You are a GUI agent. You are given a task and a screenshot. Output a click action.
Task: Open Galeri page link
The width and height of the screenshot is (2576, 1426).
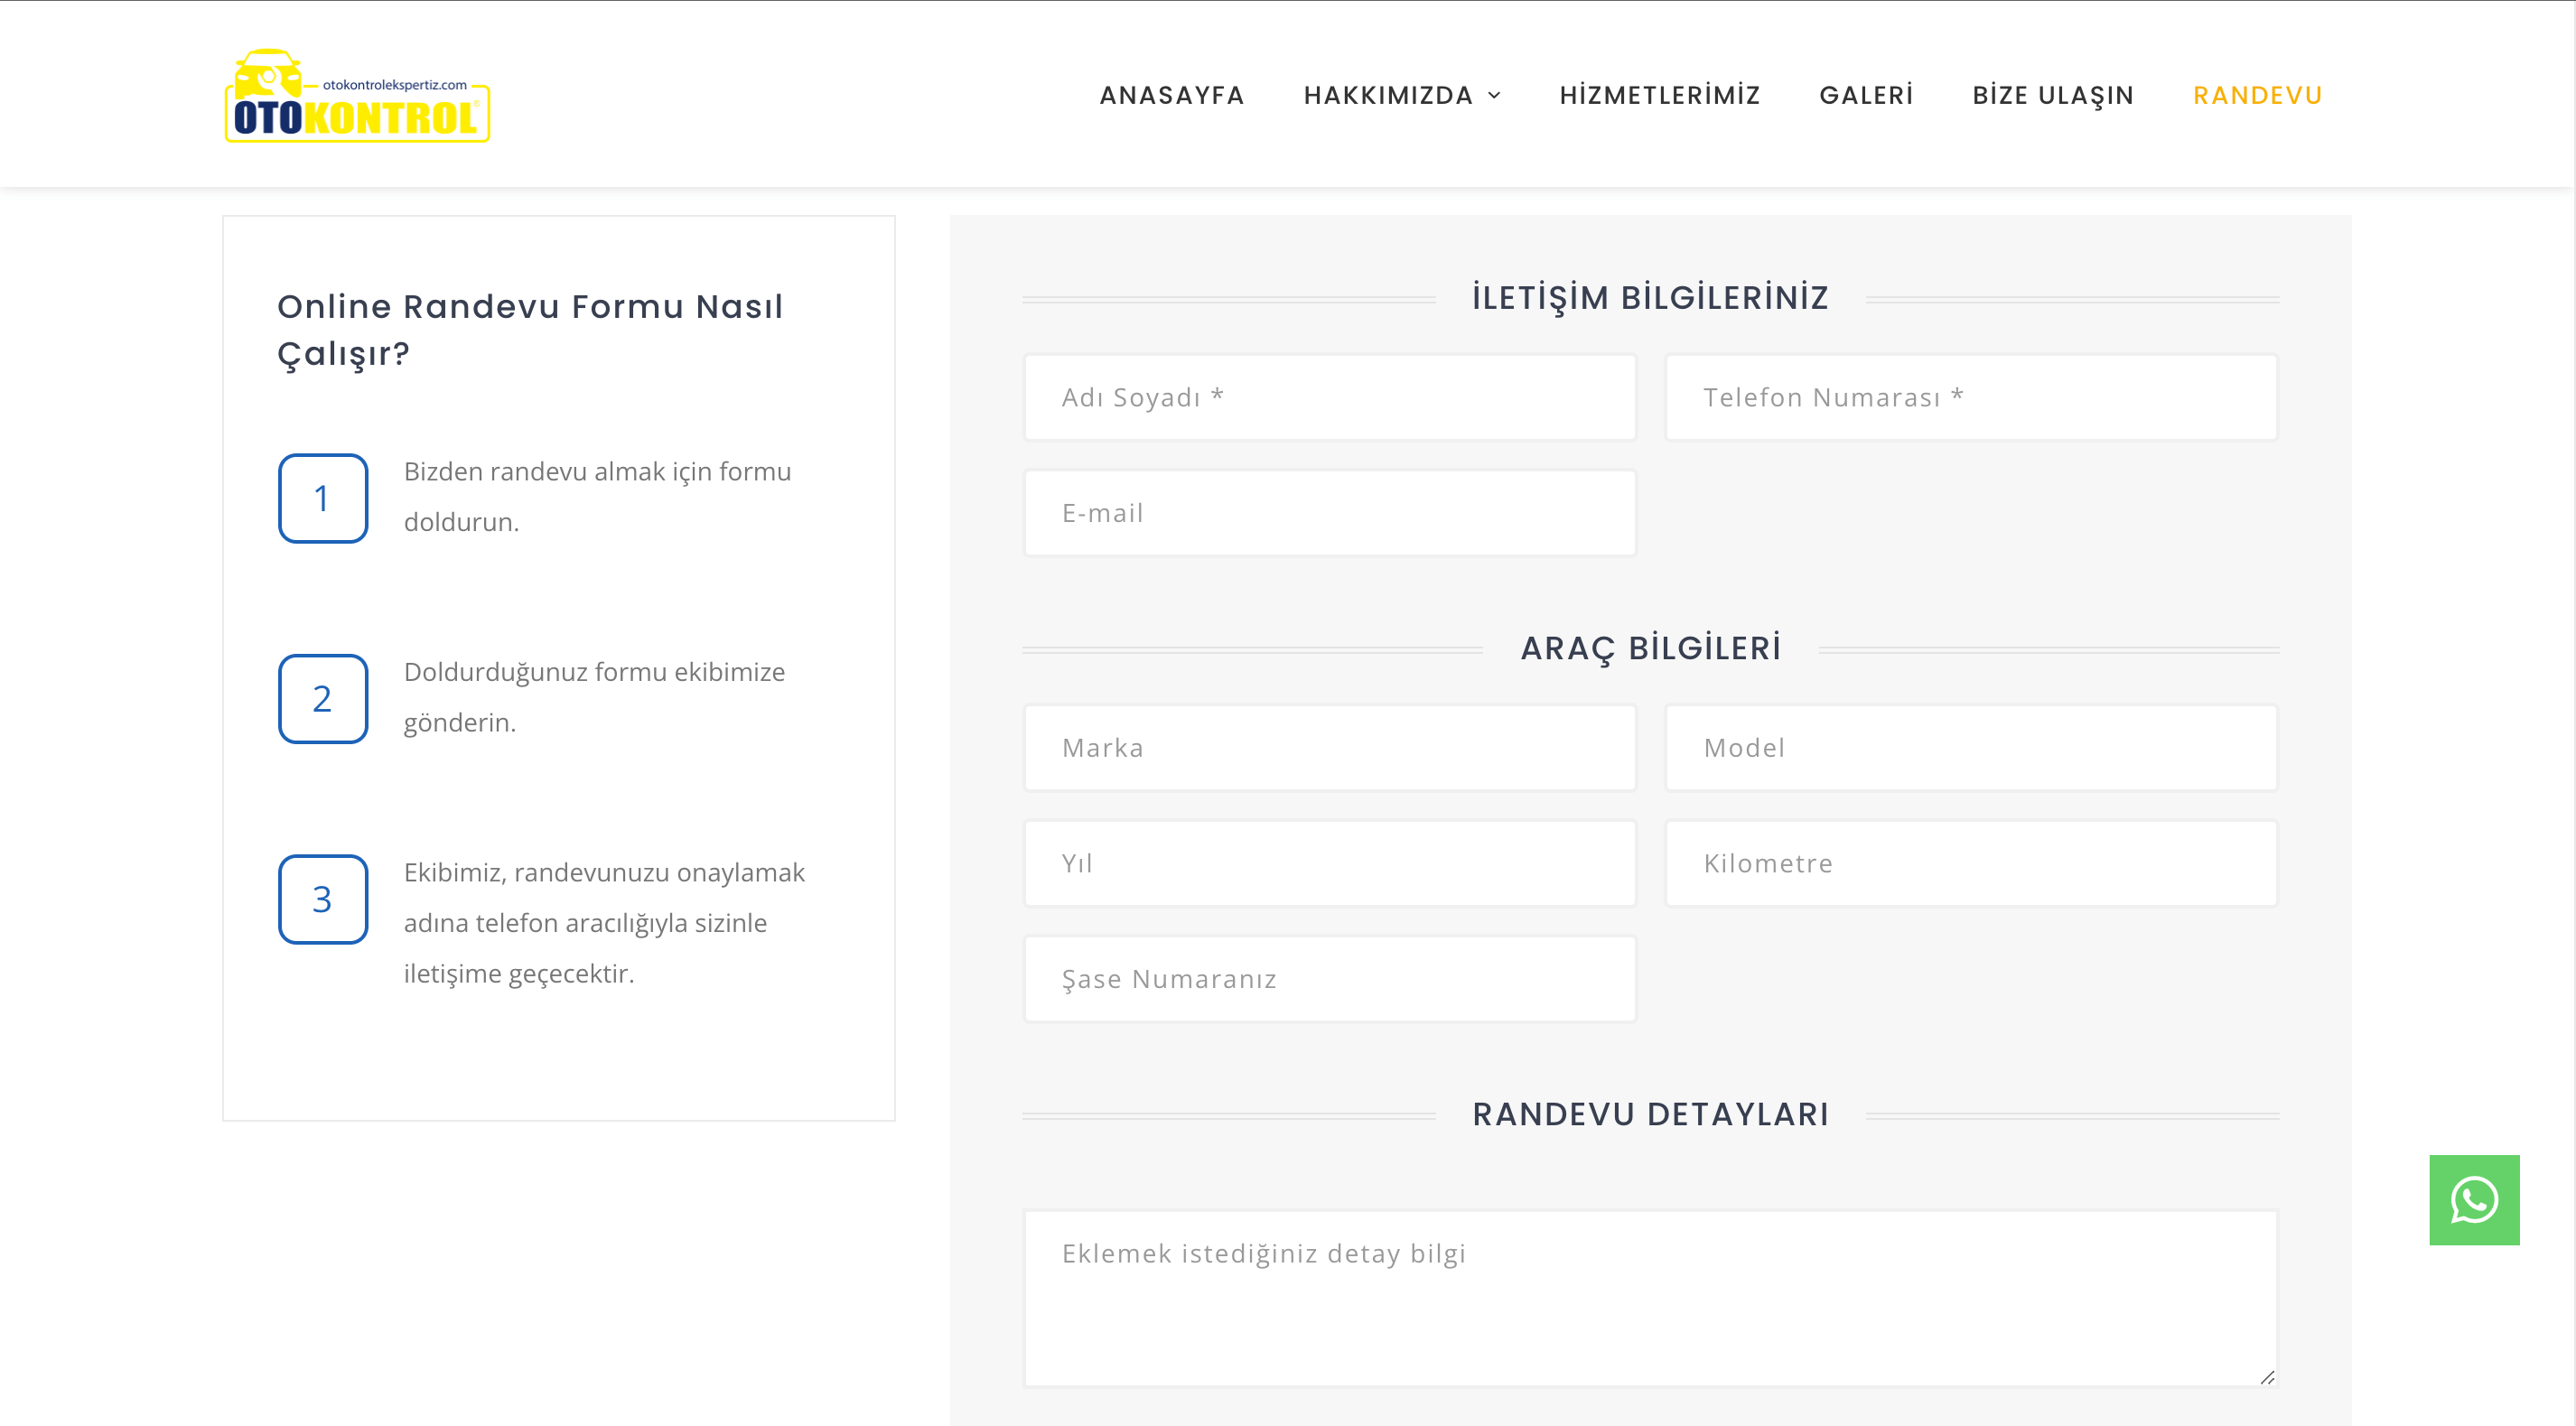click(1866, 96)
